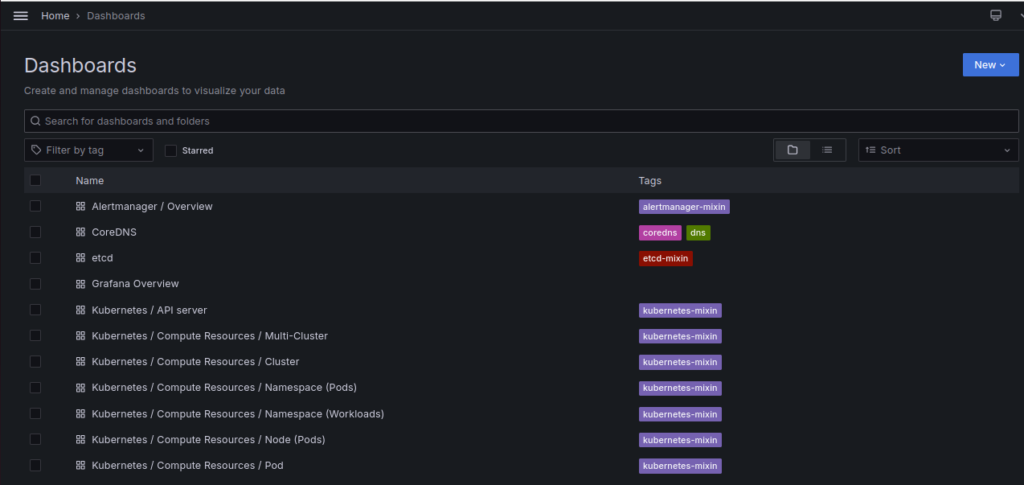1024x485 pixels.
Task: Click kubernetes-mixin tag on Namespace (Workloads) row
Action: [x=680, y=415]
